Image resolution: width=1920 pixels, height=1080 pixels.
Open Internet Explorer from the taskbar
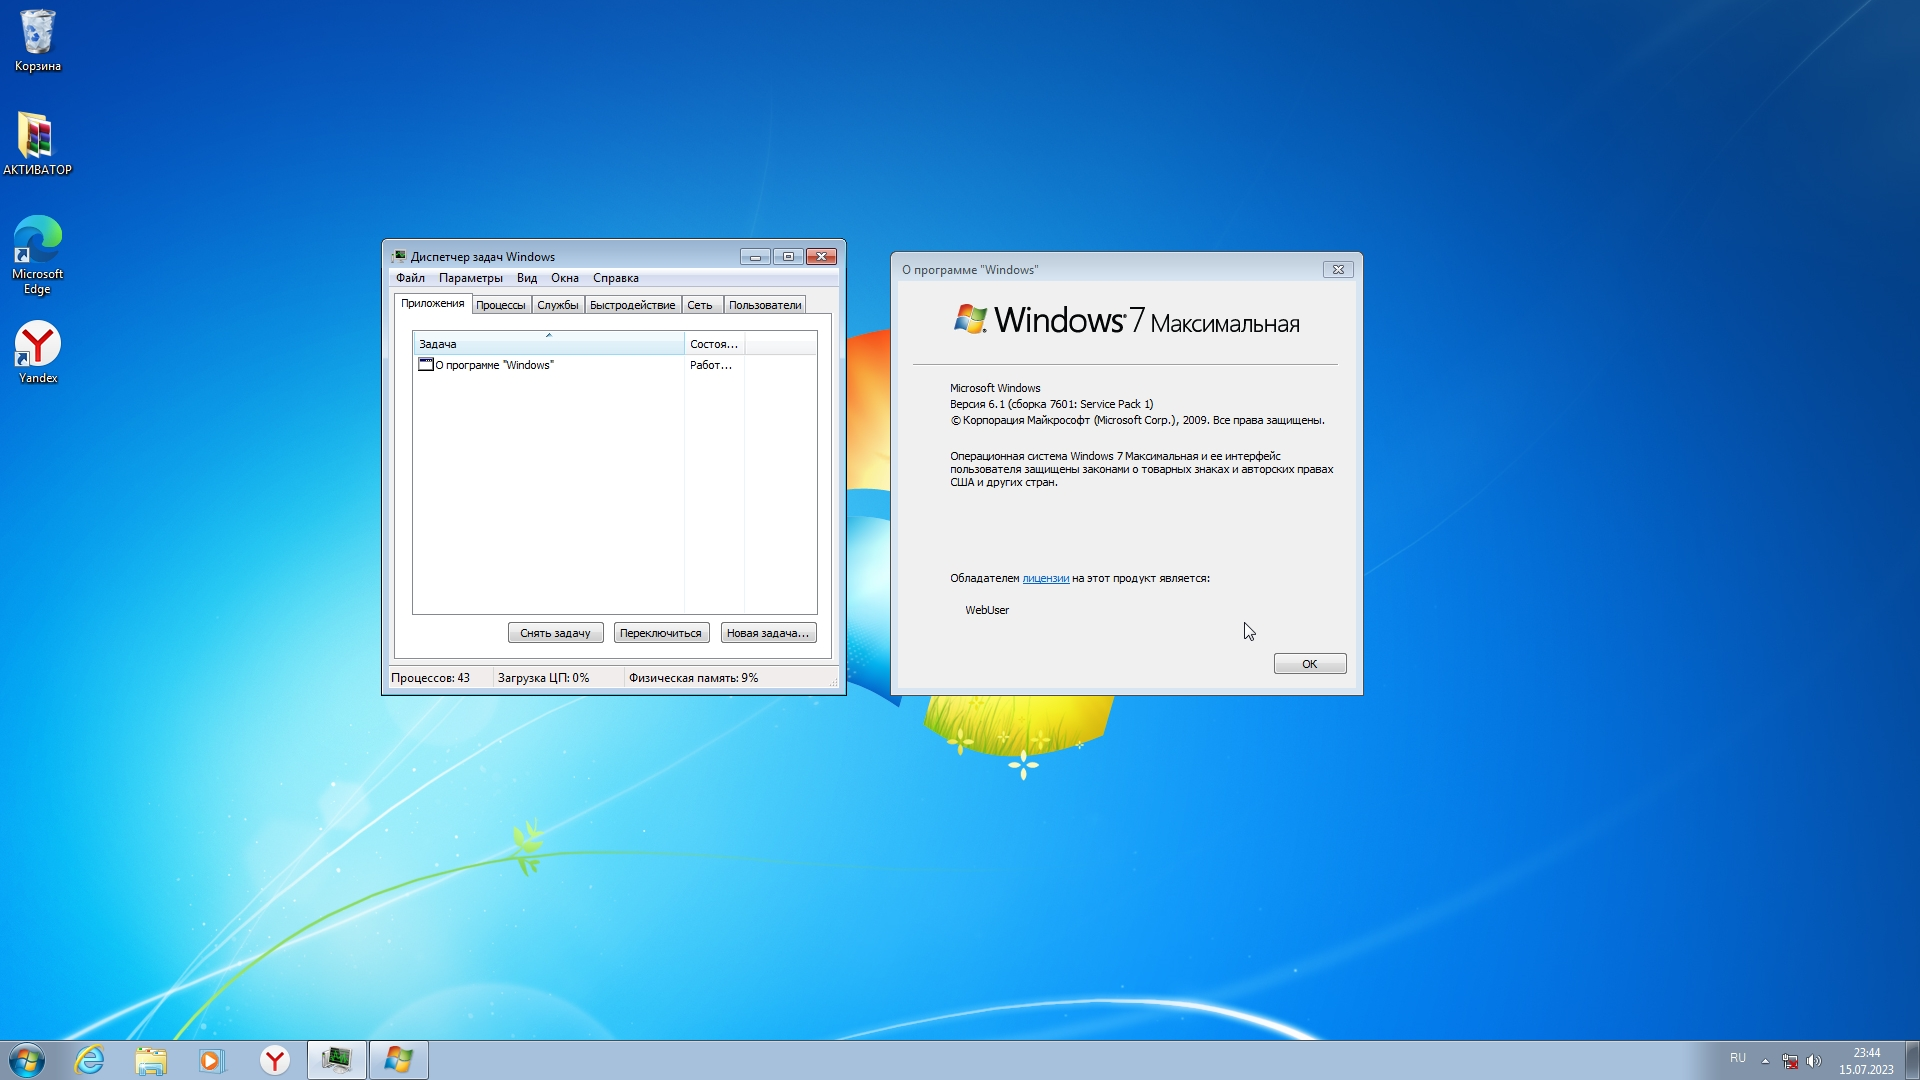[x=90, y=1060]
